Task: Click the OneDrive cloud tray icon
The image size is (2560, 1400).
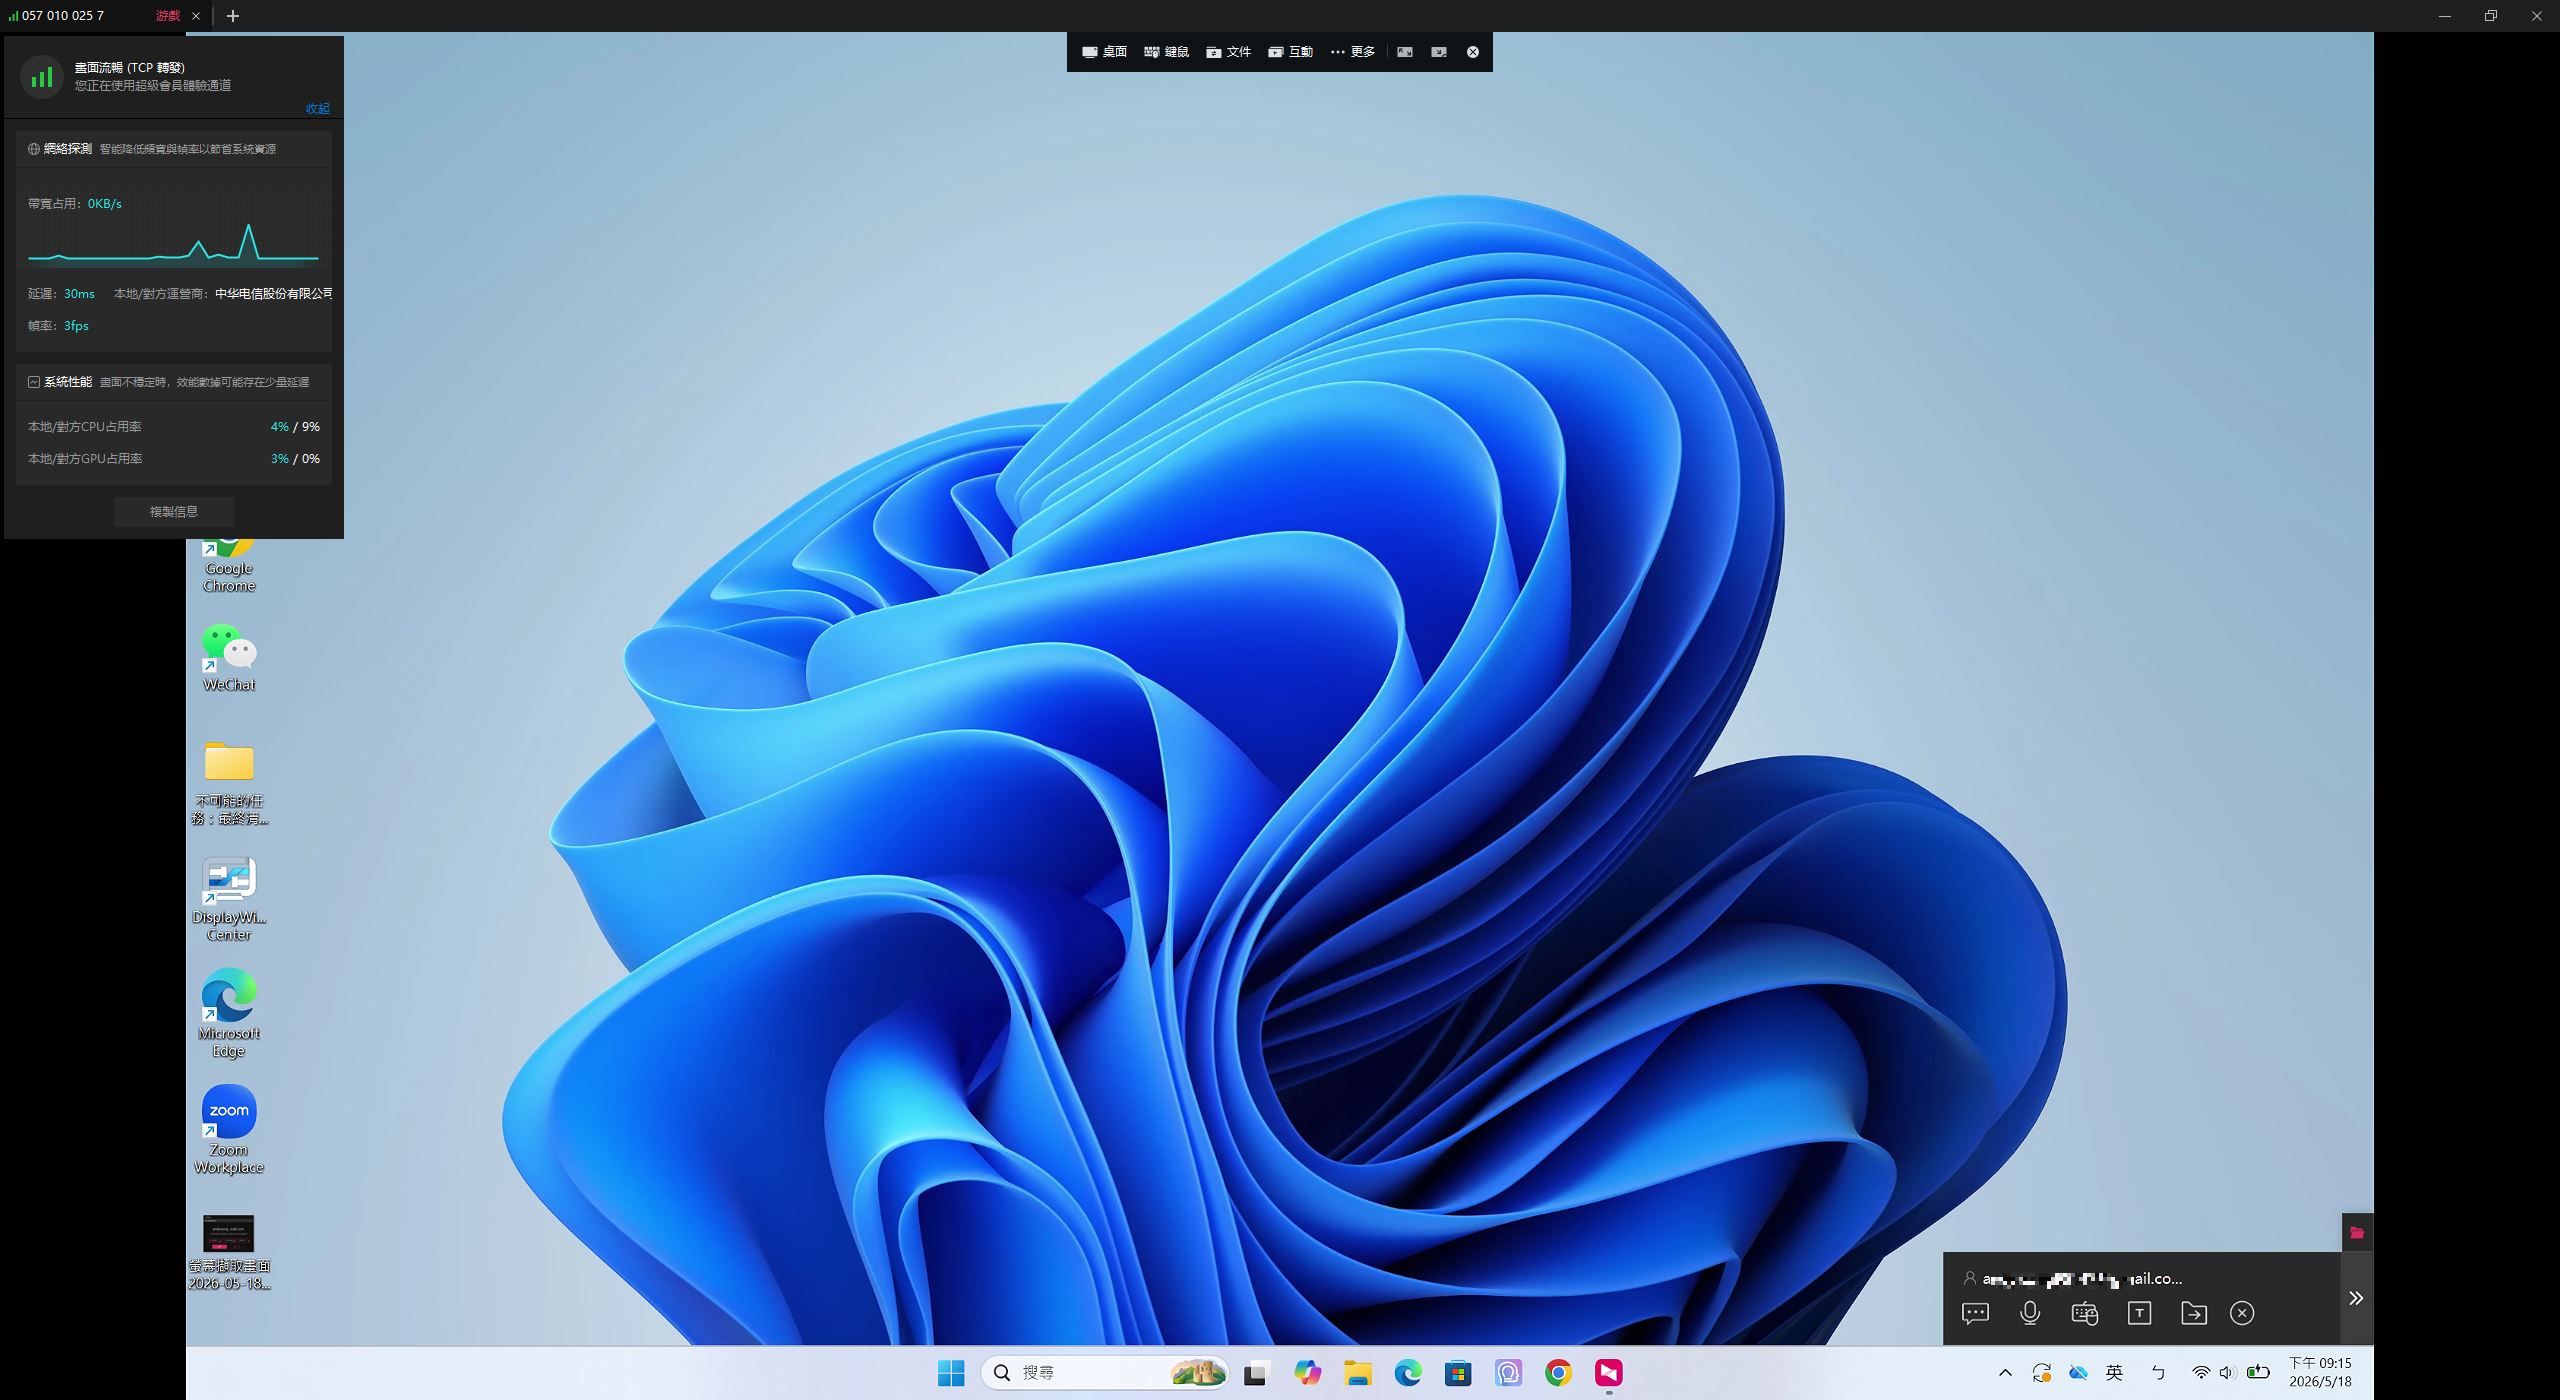Action: click(2078, 1373)
